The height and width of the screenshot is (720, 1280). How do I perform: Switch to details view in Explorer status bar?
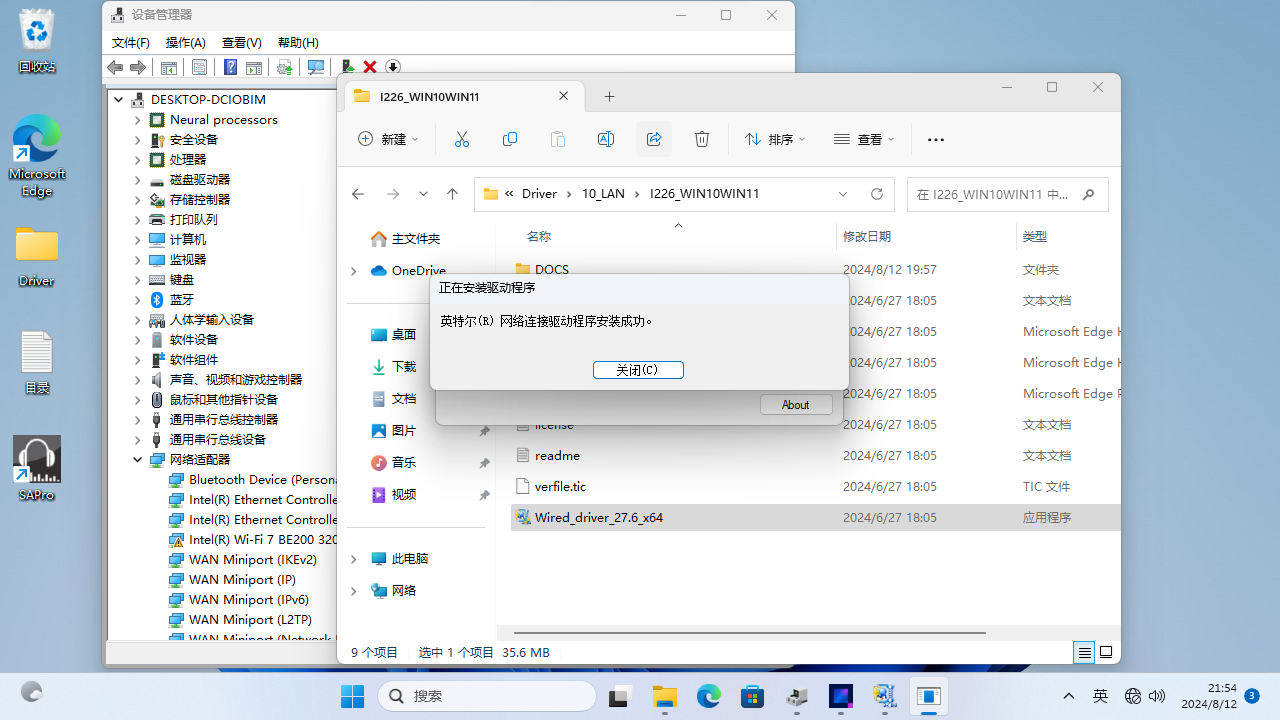(1084, 653)
